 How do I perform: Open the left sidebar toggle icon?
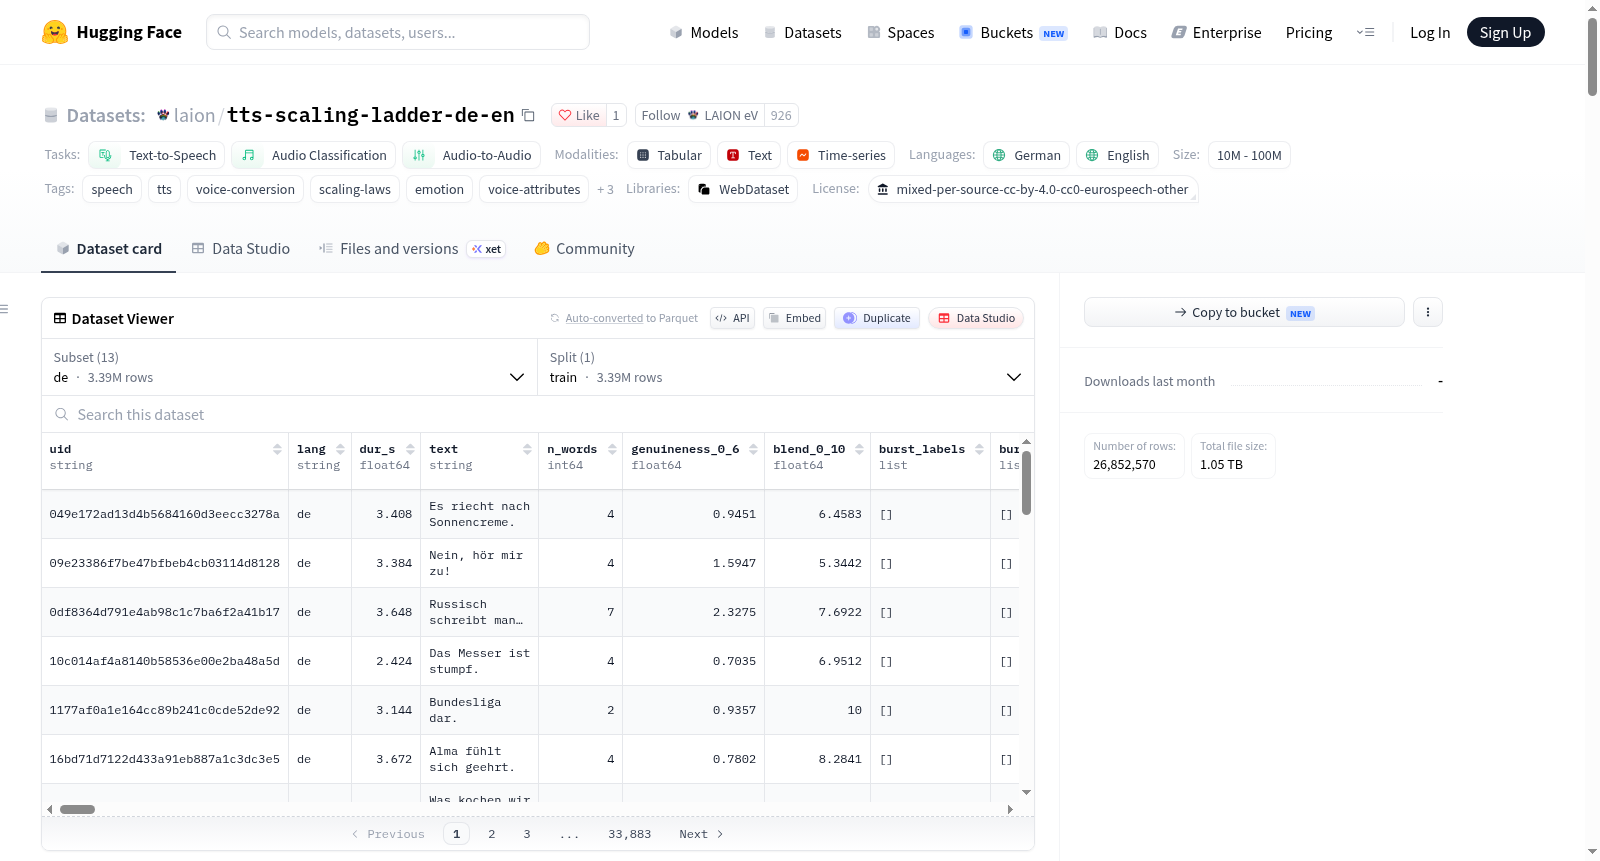click(x=5, y=309)
